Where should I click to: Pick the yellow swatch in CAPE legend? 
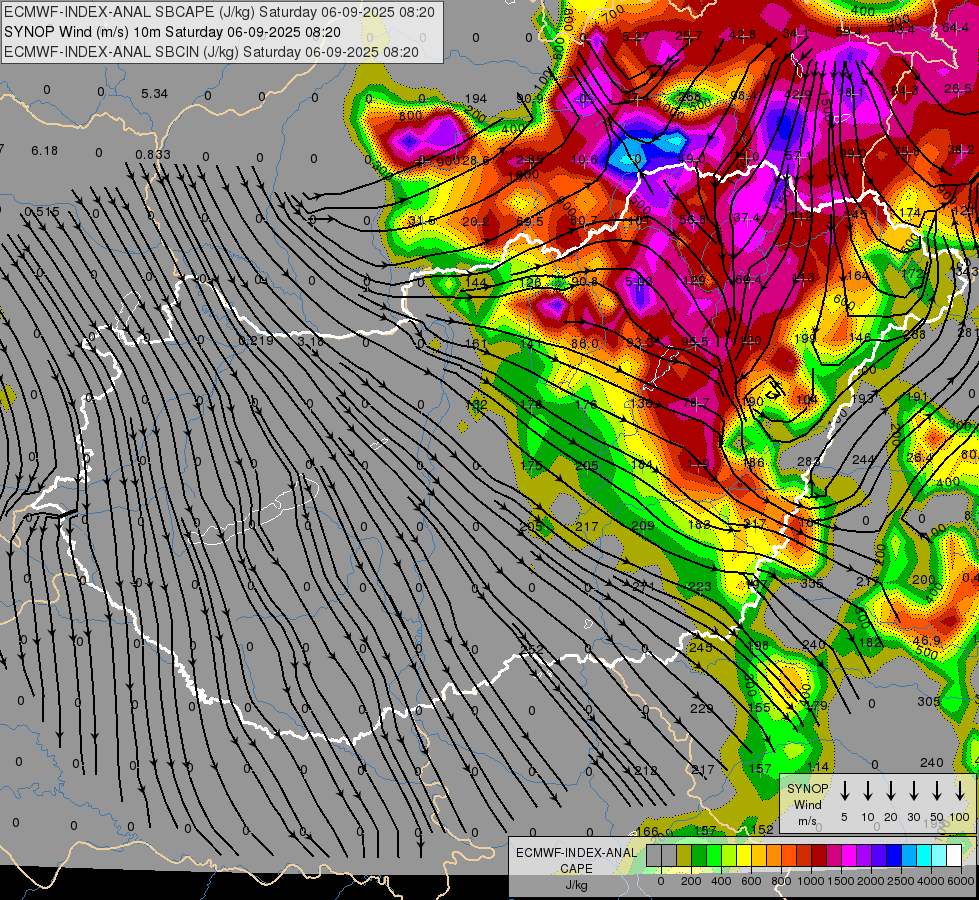click(x=744, y=856)
